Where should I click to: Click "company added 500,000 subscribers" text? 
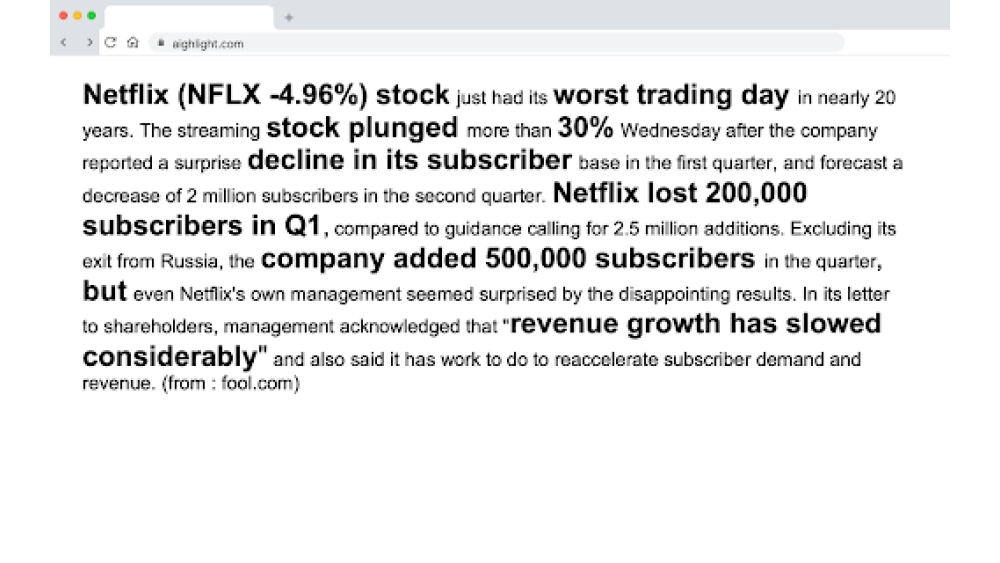[507, 260]
